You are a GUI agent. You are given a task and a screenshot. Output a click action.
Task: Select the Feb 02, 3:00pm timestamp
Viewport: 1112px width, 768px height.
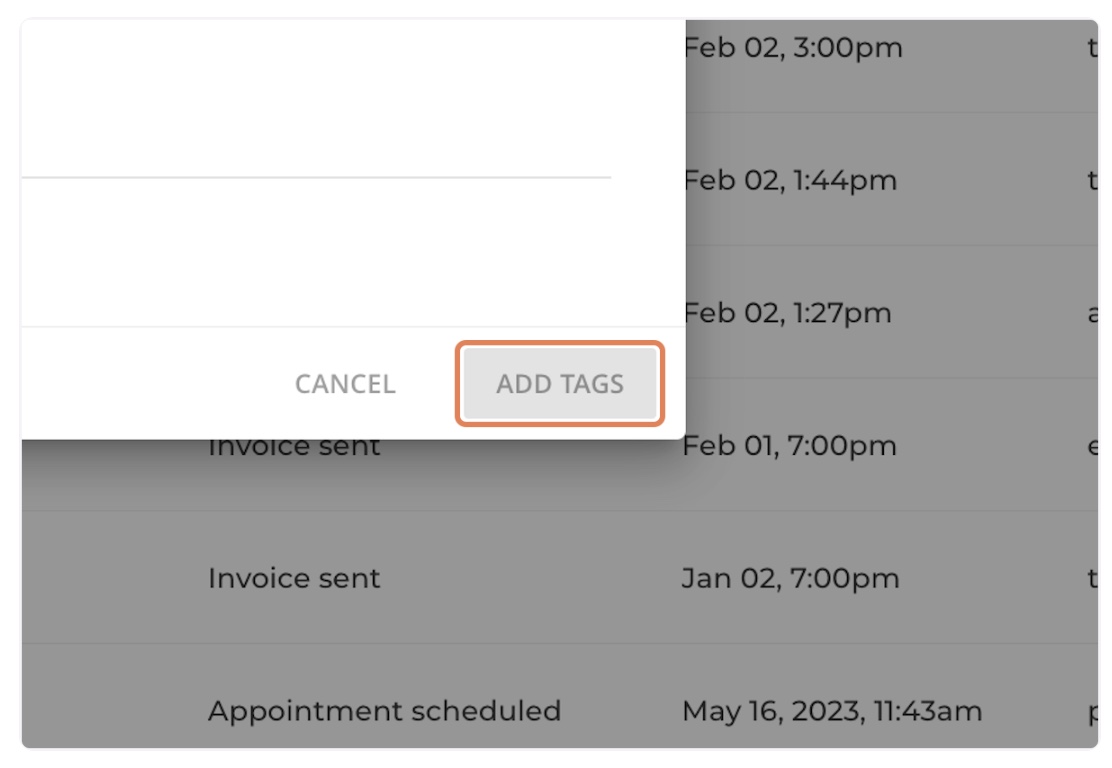(x=793, y=48)
